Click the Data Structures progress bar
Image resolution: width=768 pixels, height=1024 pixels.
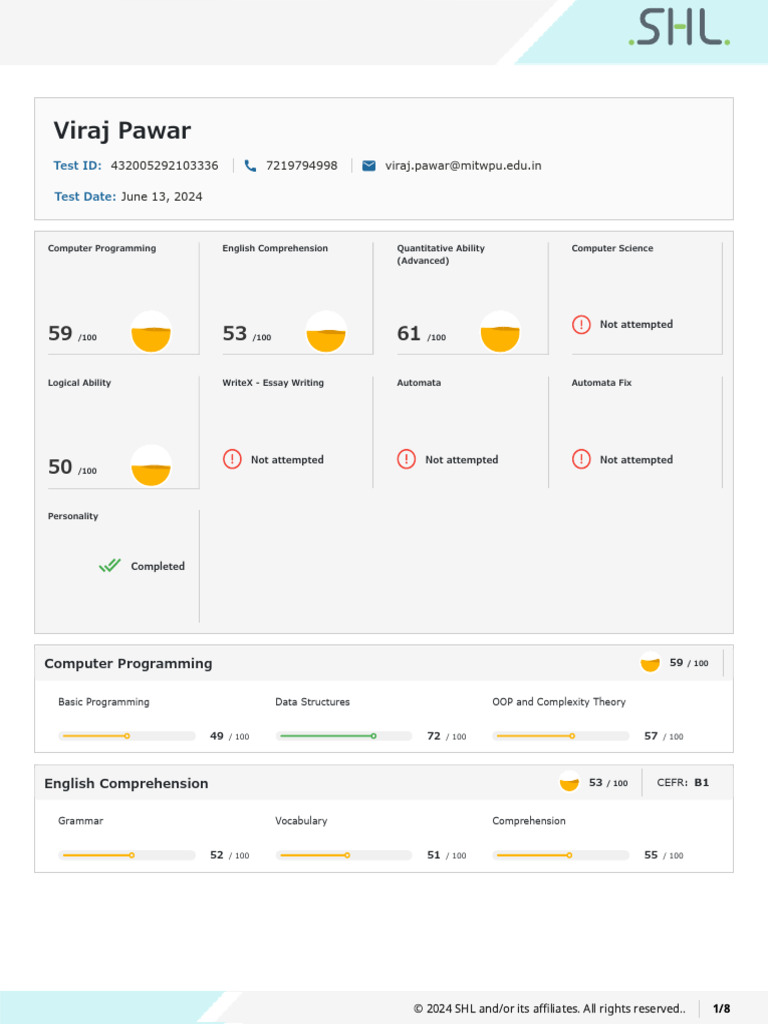click(x=344, y=736)
